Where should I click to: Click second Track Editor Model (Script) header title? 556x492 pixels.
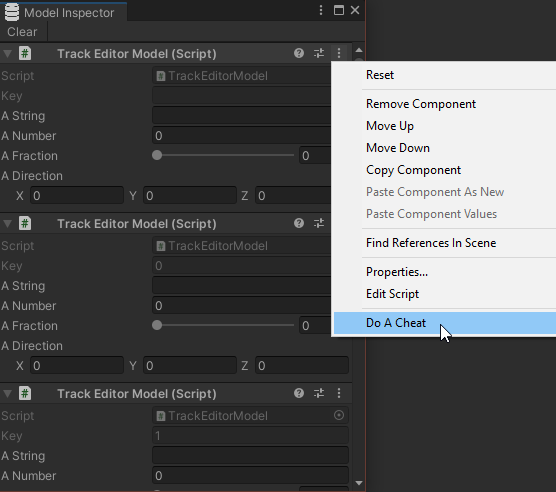click(x=137, y=224)
